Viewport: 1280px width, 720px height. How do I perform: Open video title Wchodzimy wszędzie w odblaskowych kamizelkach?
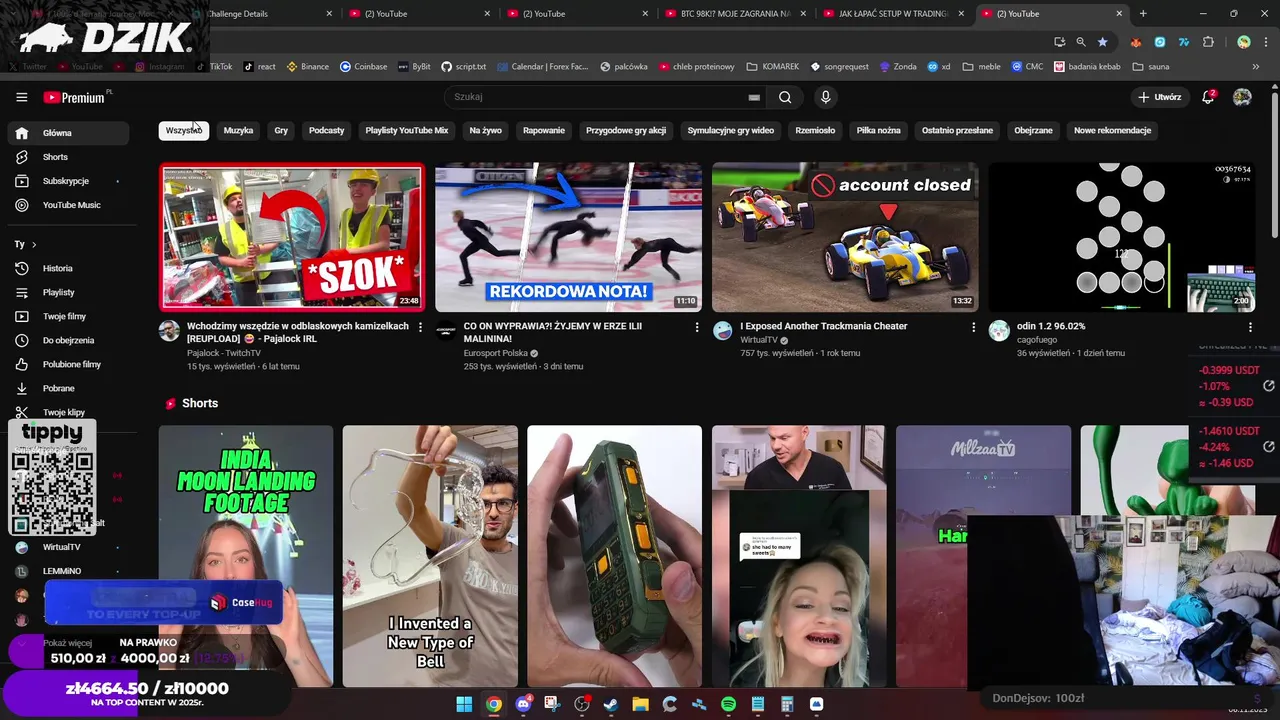pos(298,332)
